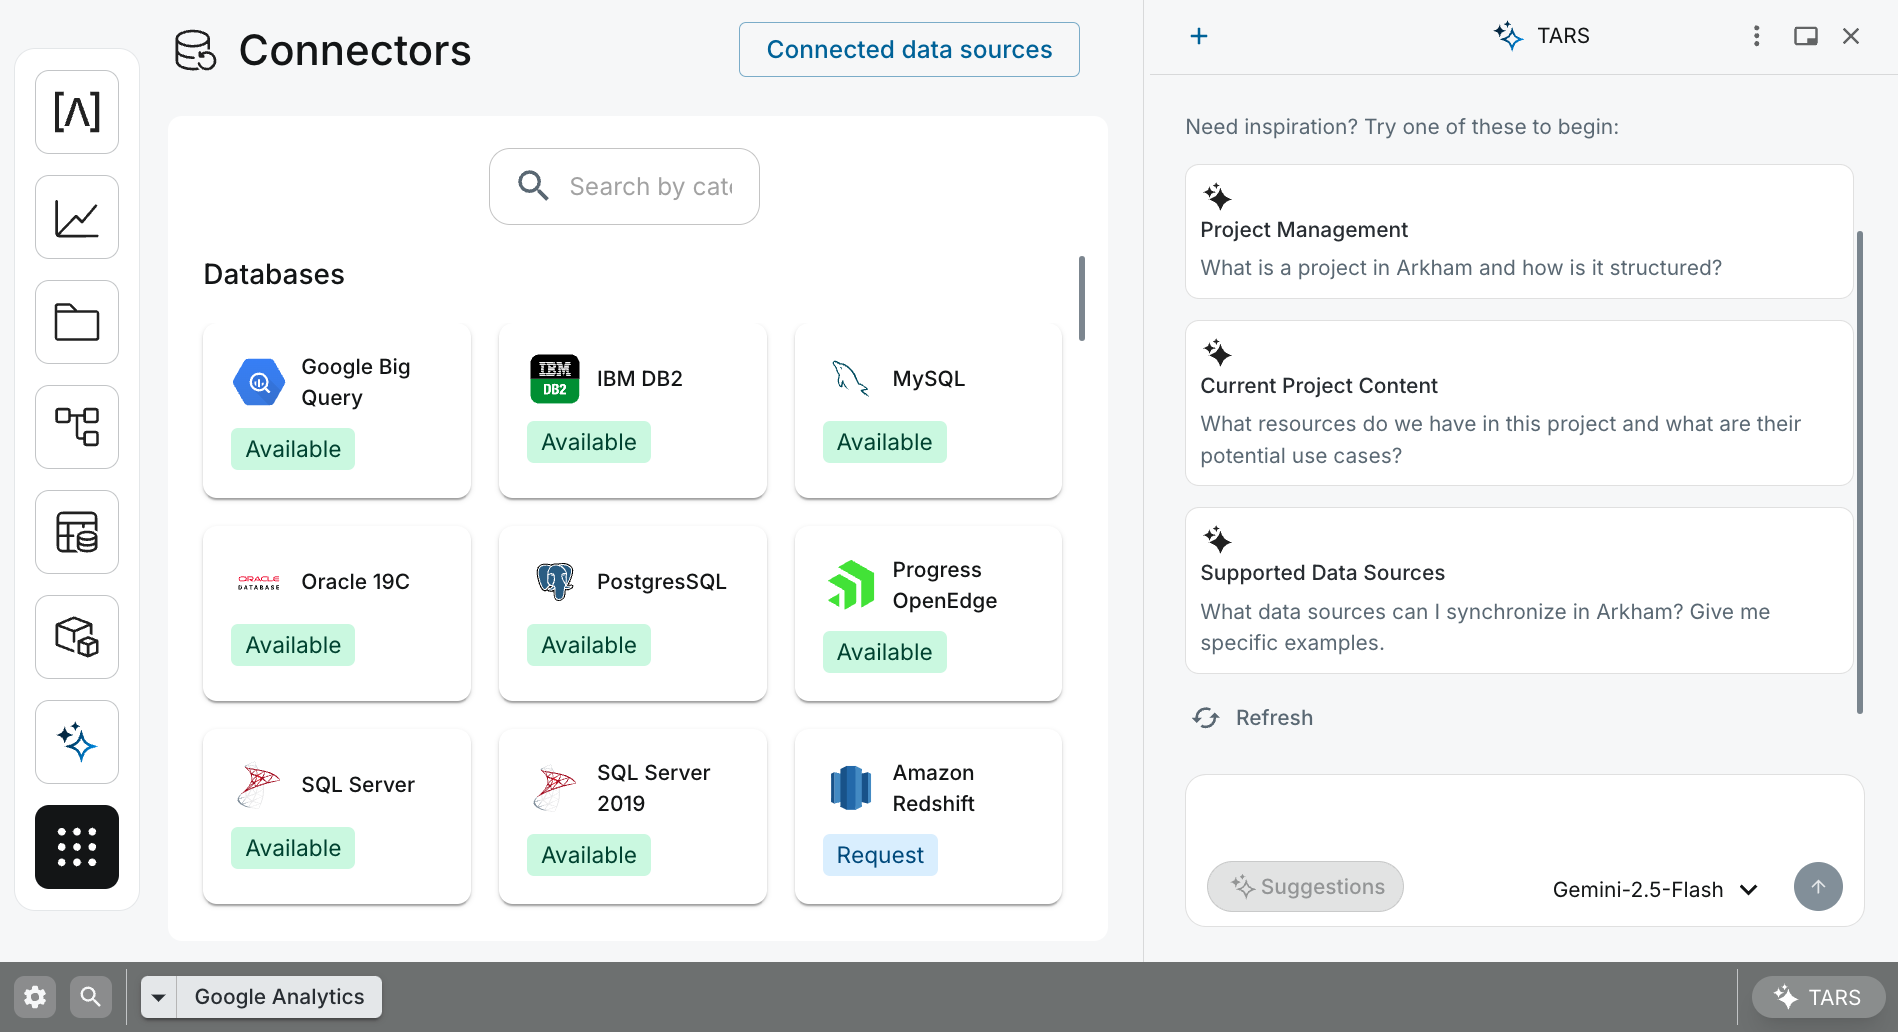Open the dropdown arrow beside Google Analytics
This screenshot has height=1032, width=1898.
[x=159, y=997]
